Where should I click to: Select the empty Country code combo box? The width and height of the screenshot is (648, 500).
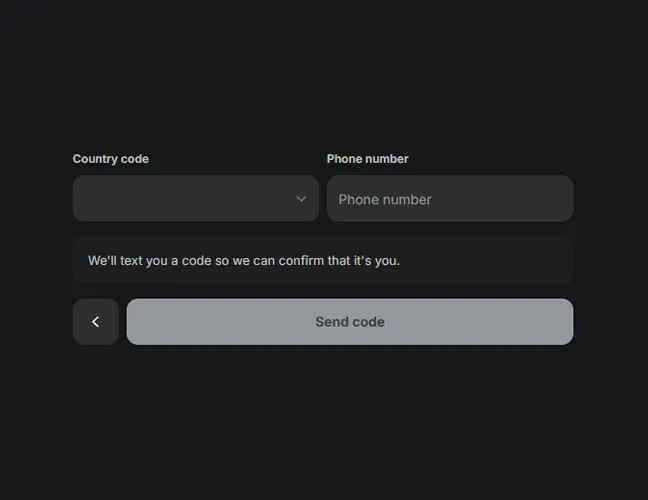coord(195,199)
